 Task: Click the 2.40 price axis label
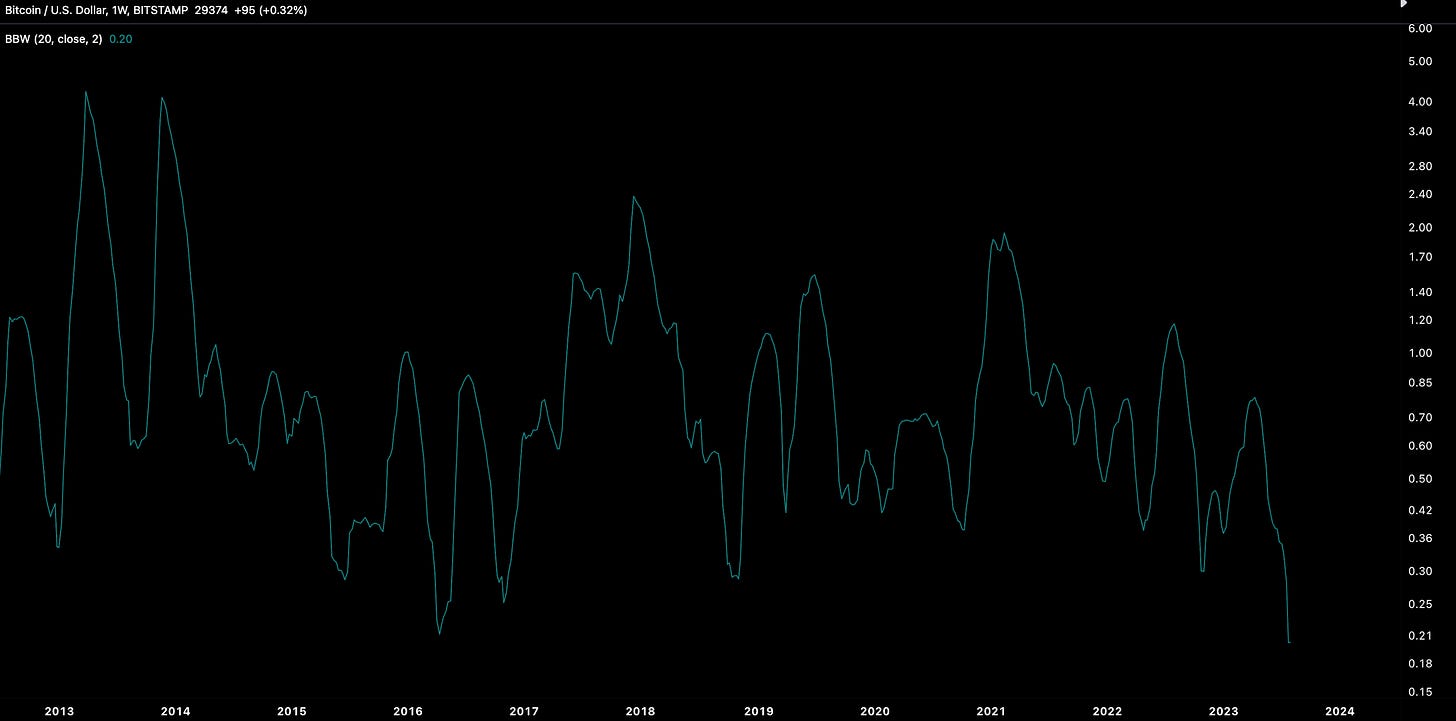[1420, 194]
